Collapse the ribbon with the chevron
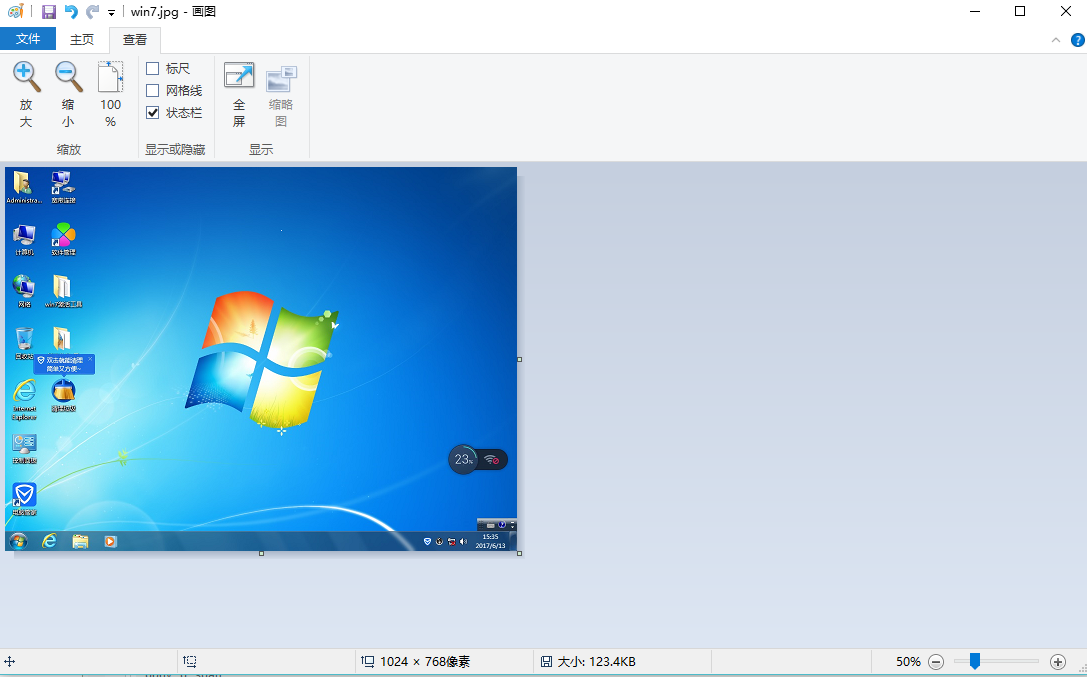This screenshot has width=1087, height=677. pos(1056,40)
